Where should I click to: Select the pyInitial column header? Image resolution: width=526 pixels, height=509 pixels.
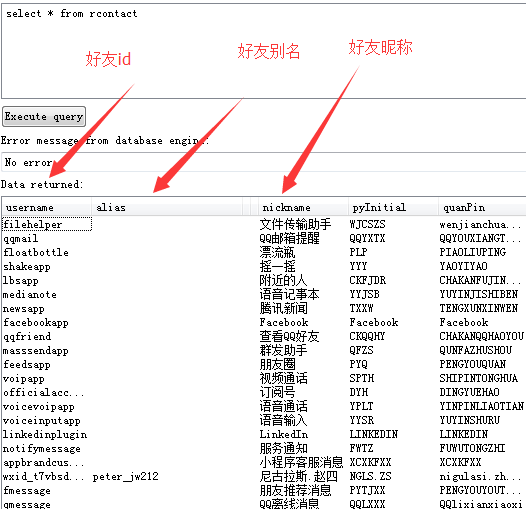[x=393, y=207]
